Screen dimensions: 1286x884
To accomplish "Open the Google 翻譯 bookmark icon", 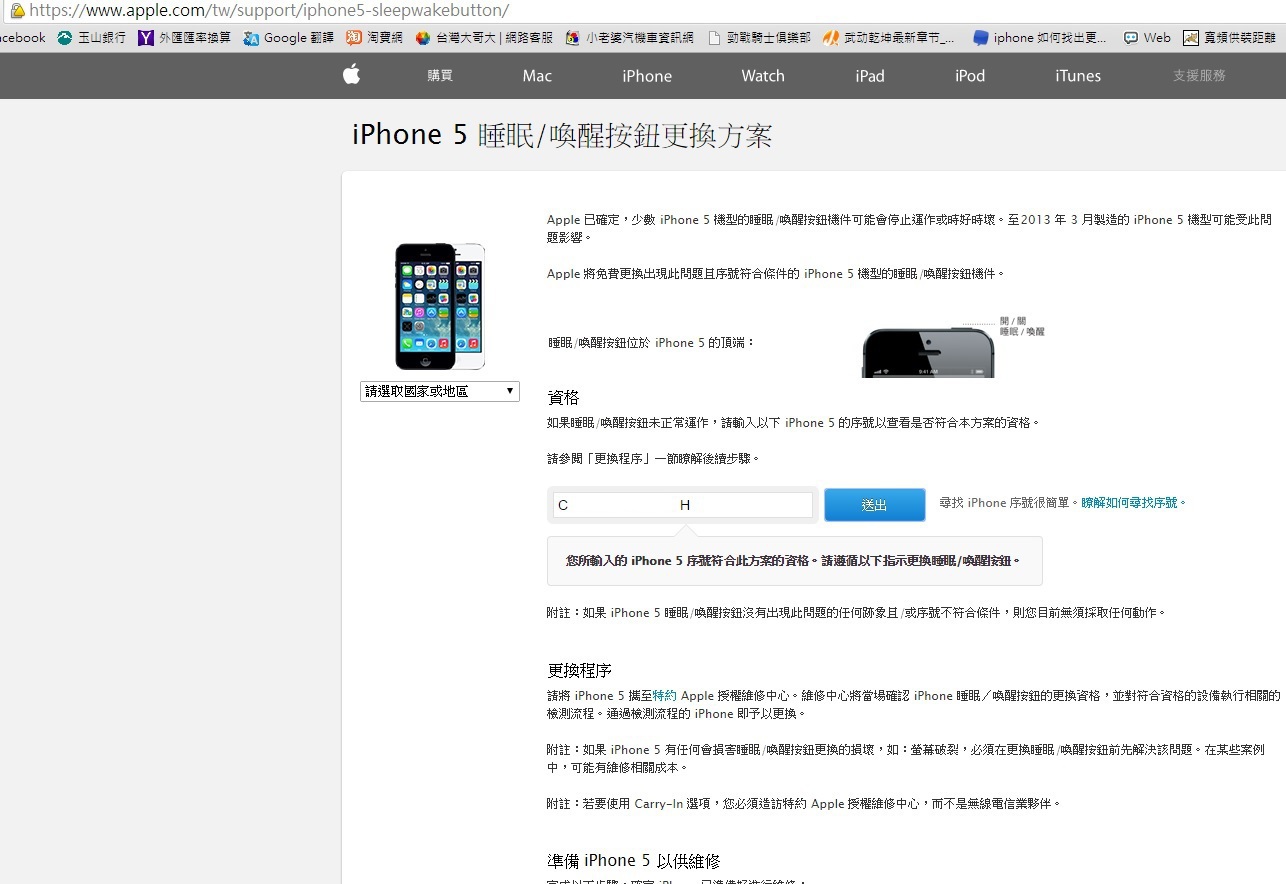I will (251, 38).
